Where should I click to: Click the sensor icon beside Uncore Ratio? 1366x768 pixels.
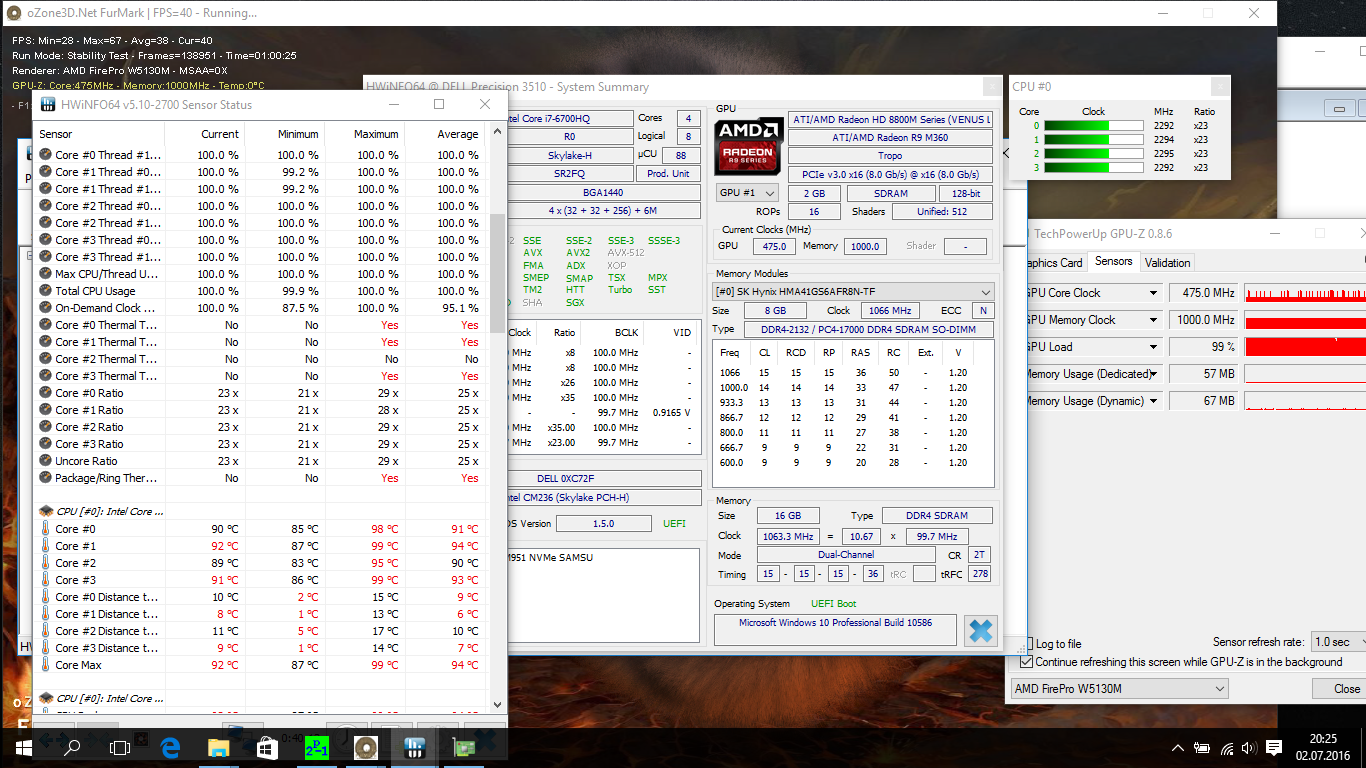tap(45, 461)
